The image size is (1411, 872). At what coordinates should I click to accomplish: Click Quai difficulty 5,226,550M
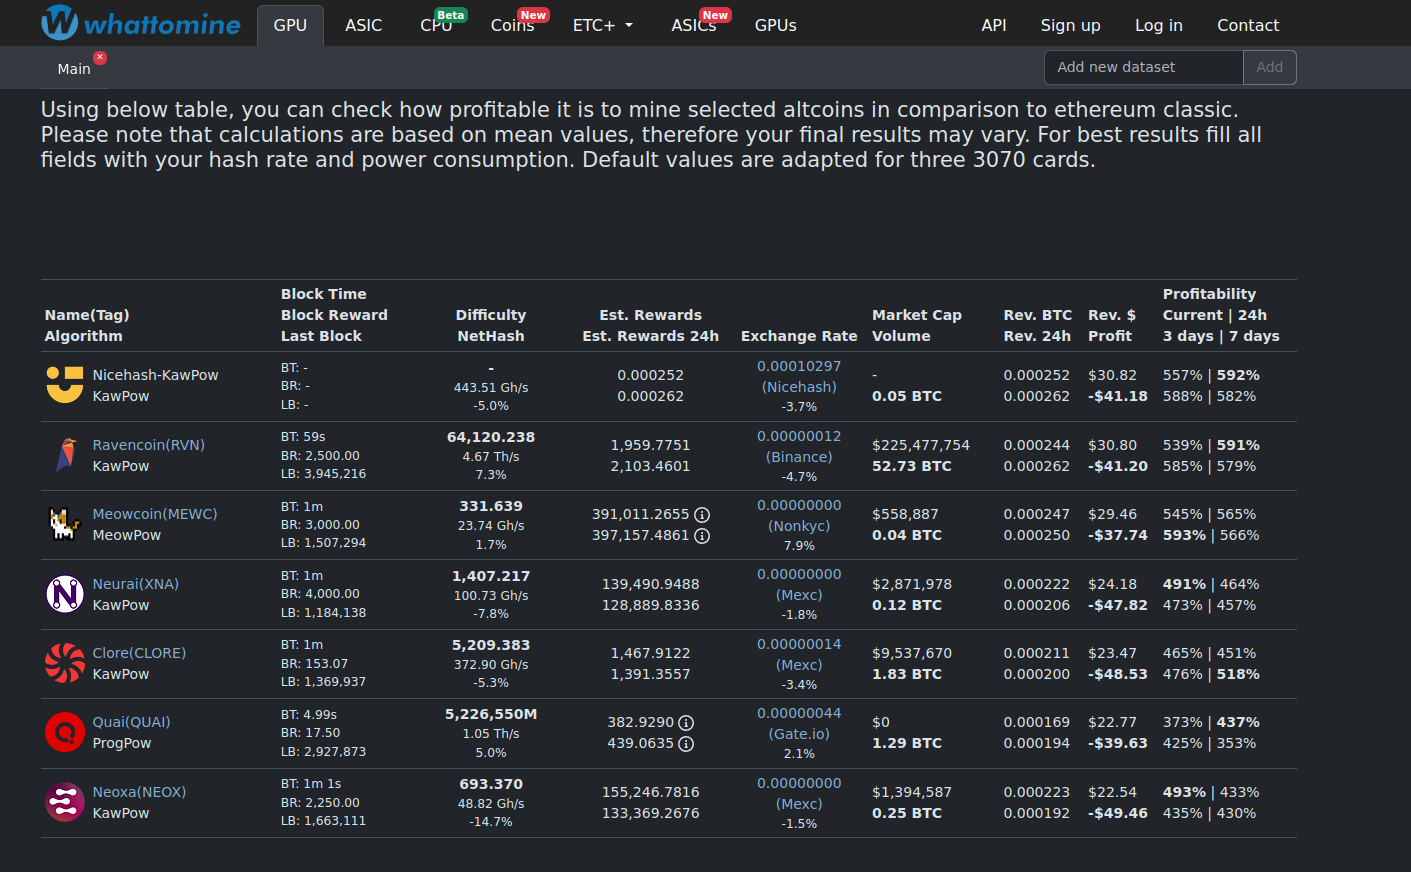[x=491, y=714]
